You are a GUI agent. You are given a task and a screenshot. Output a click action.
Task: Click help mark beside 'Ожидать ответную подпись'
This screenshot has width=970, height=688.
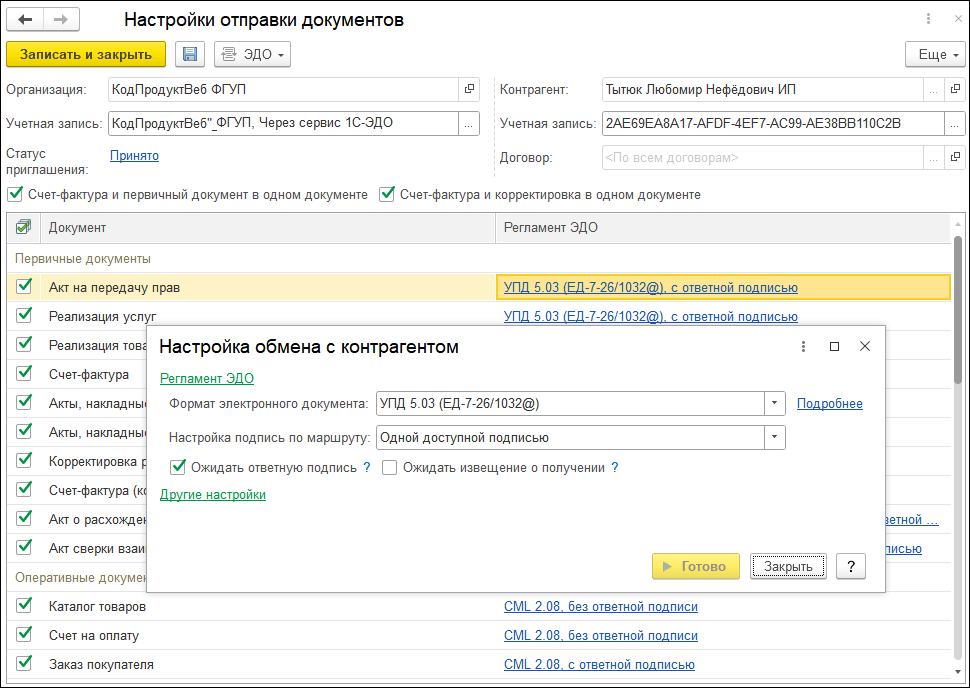[367, 467]
